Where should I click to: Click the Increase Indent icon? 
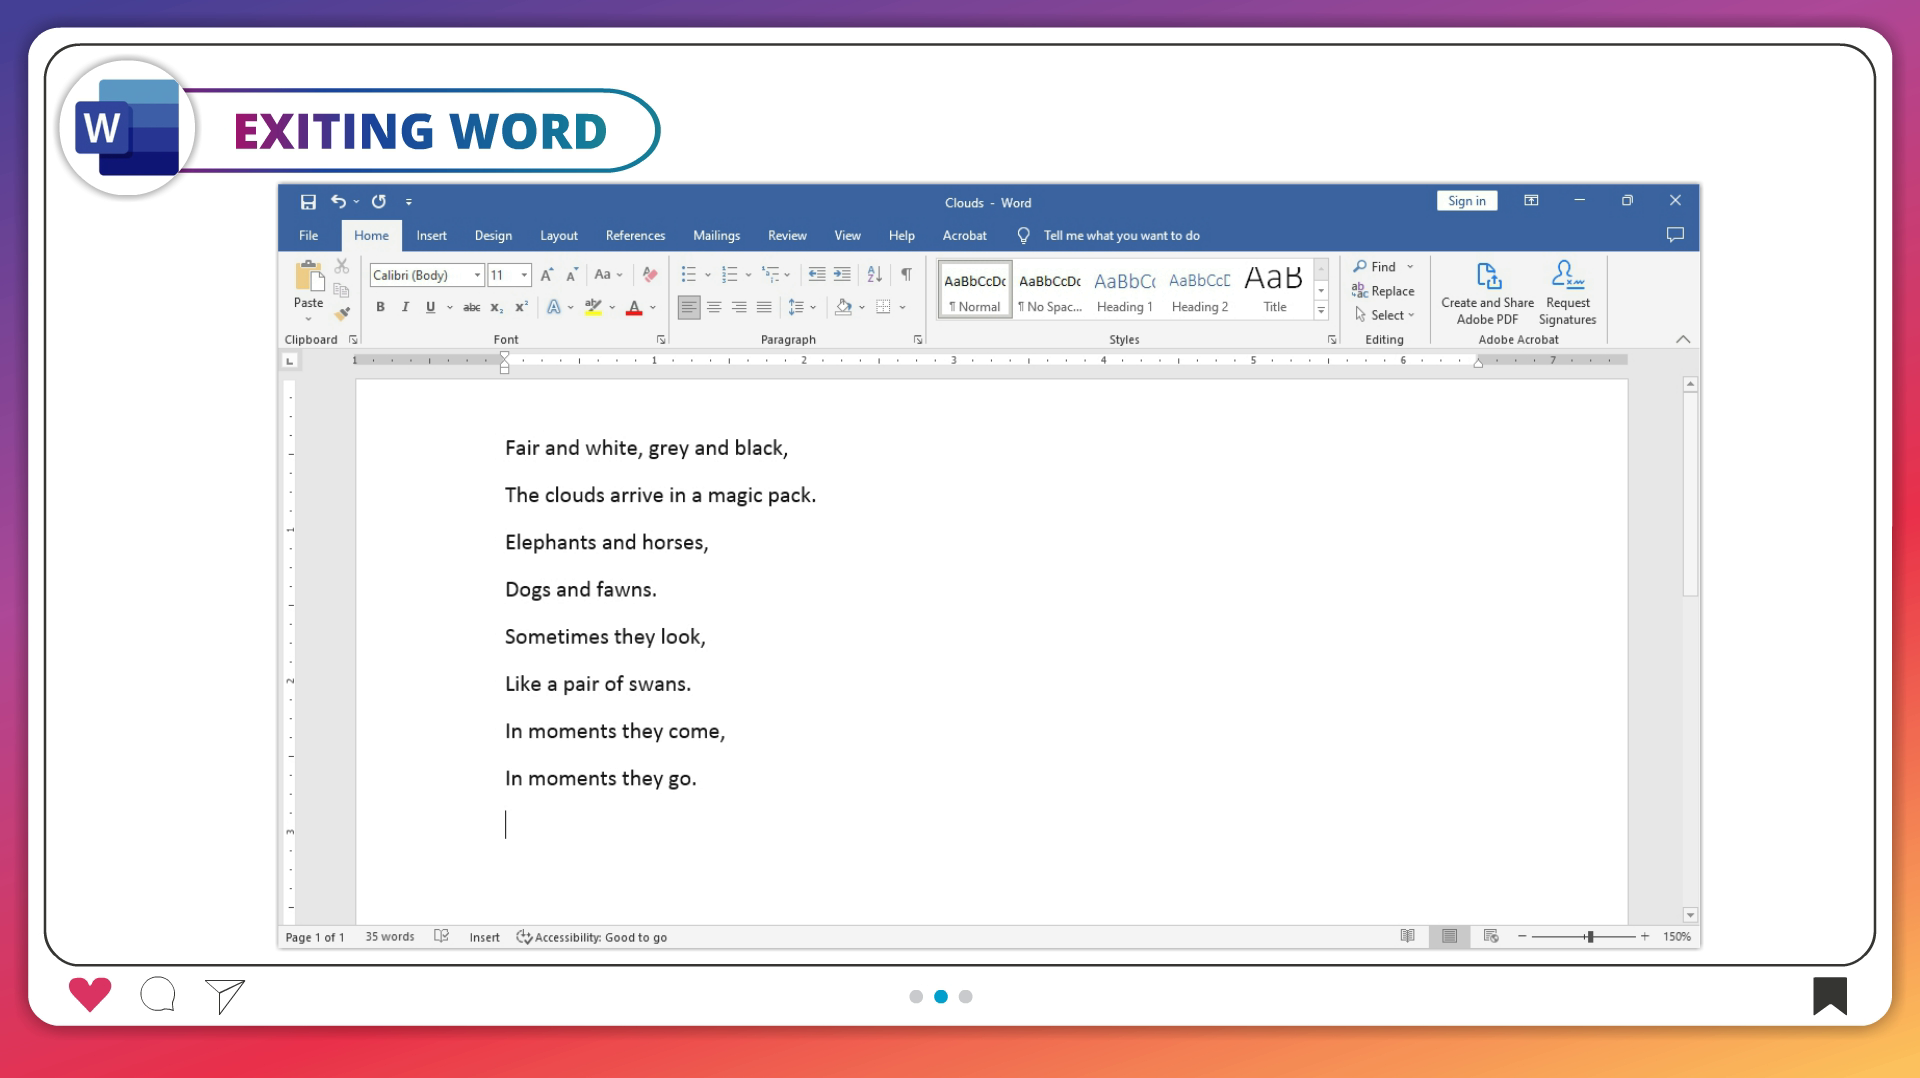pyautogui.click(x=842, y=275)
